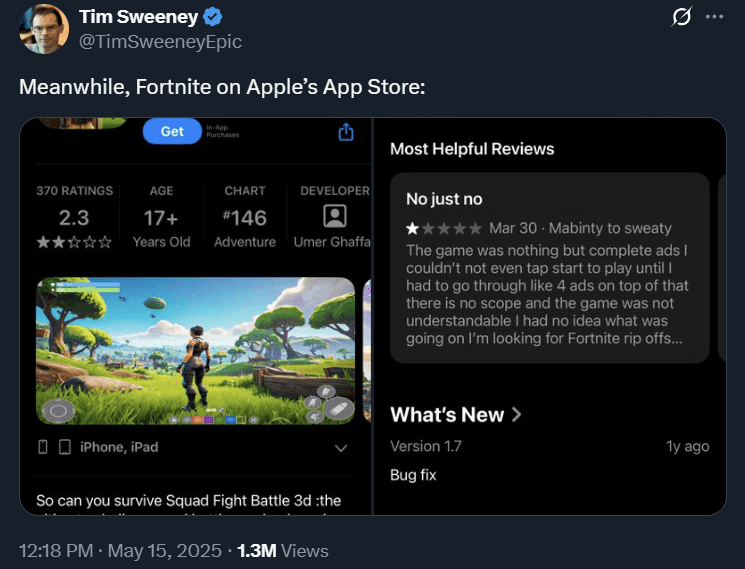Click the iPhone device icon
Image resolution: width=745 pixels, height=569 pixels.
coord(43,447)
